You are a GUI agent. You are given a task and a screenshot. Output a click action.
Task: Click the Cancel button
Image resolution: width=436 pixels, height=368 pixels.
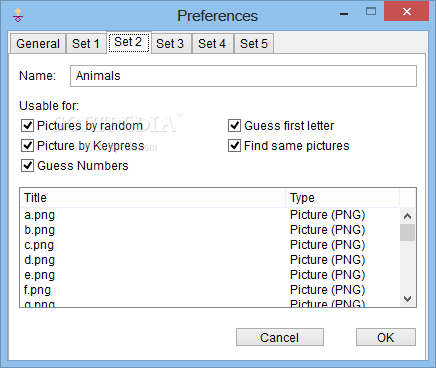(280, 337)
